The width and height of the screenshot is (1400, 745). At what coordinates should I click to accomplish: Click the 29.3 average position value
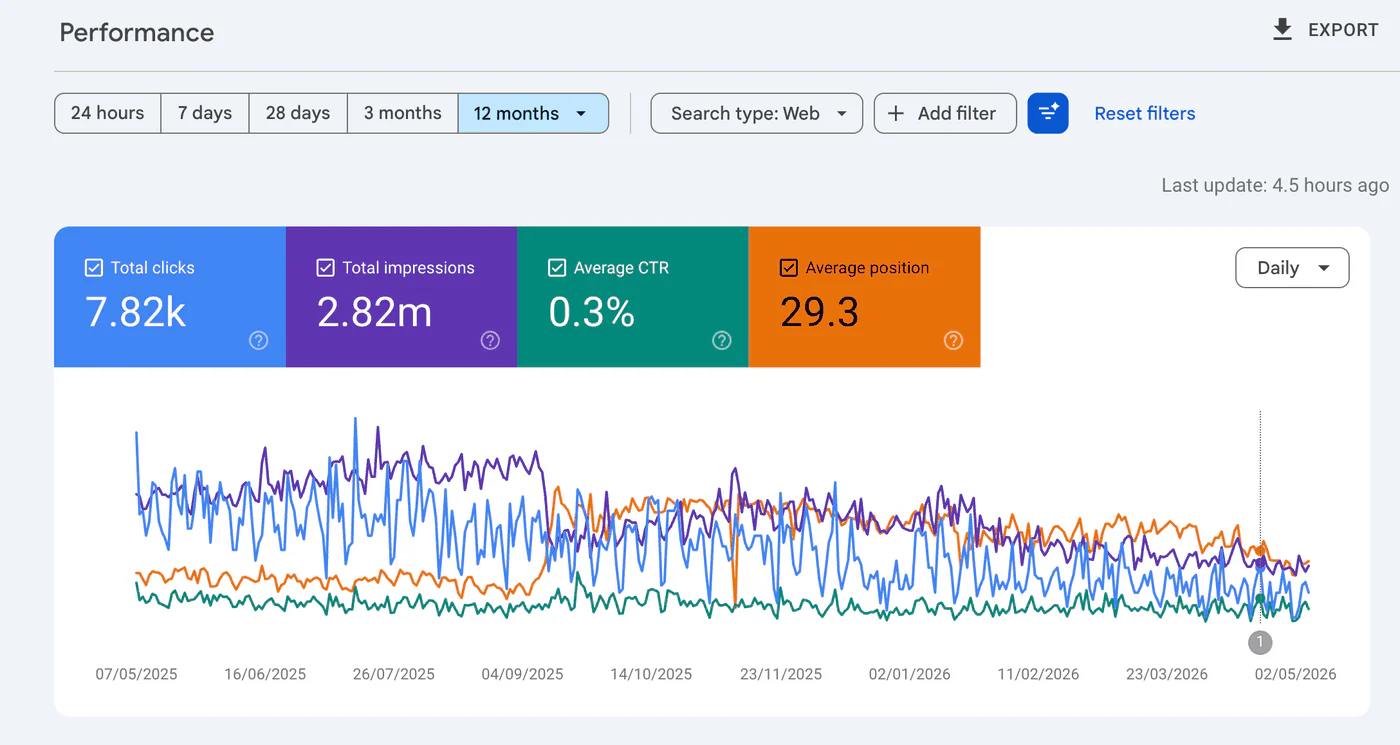pos(819,313)
